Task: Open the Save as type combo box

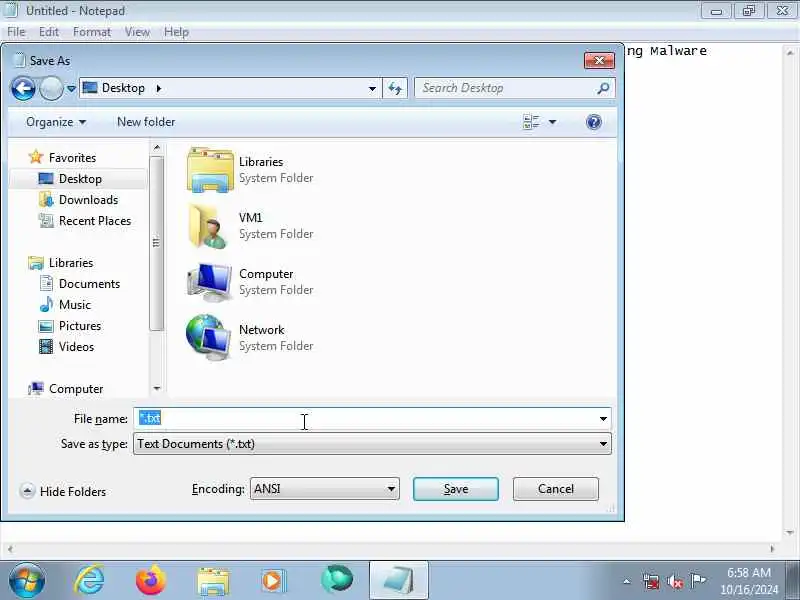Action: pyautogui.click(x=372, y=444)
